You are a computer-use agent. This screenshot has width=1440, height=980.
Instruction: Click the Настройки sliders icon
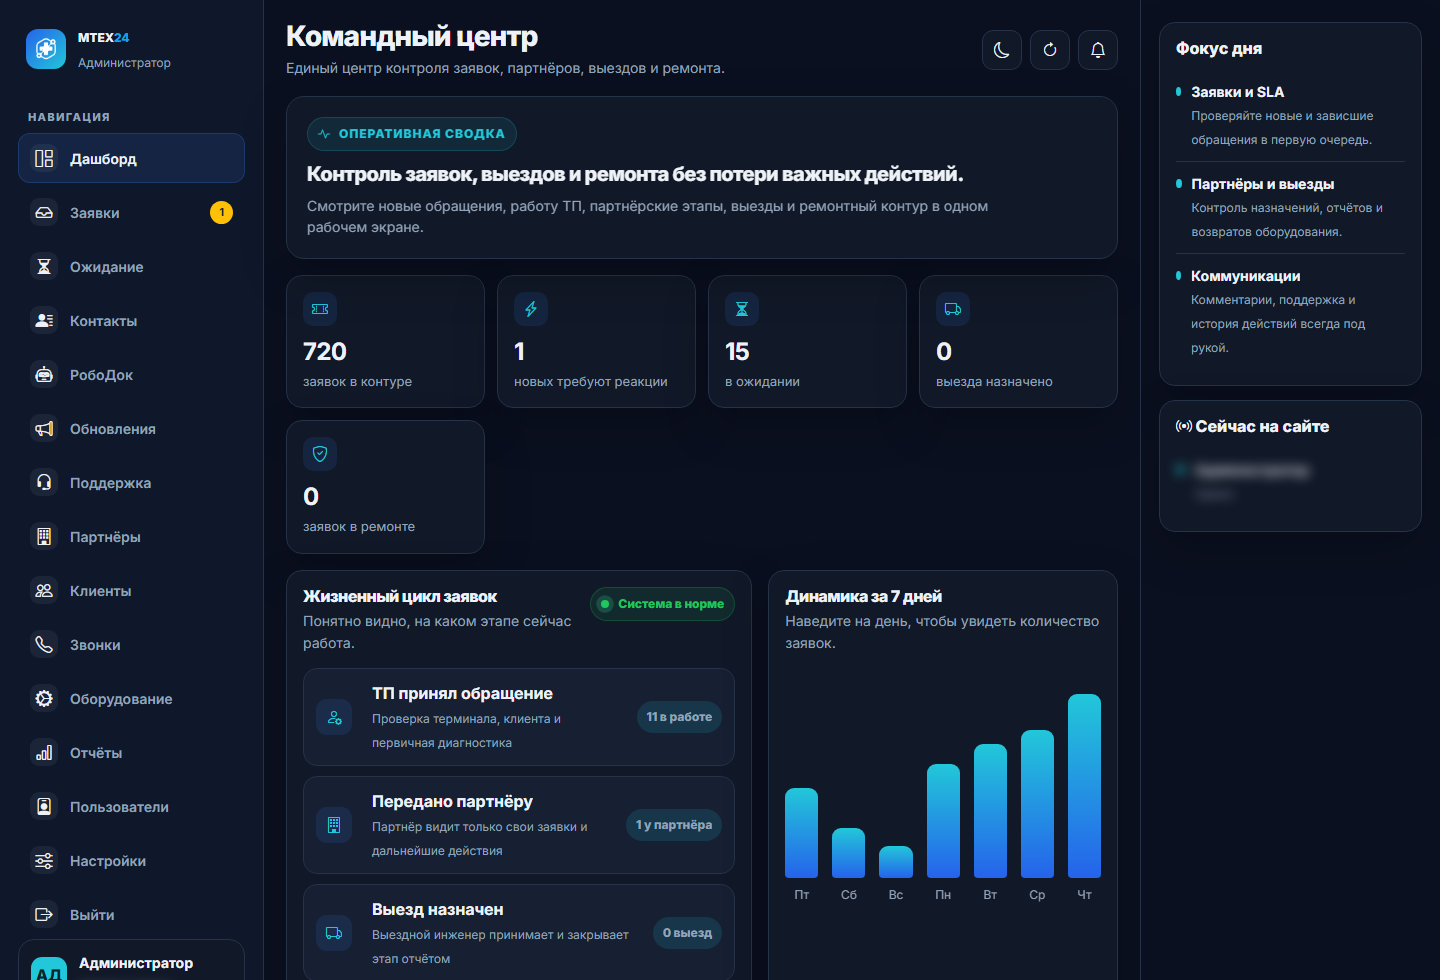coord(44,860)
